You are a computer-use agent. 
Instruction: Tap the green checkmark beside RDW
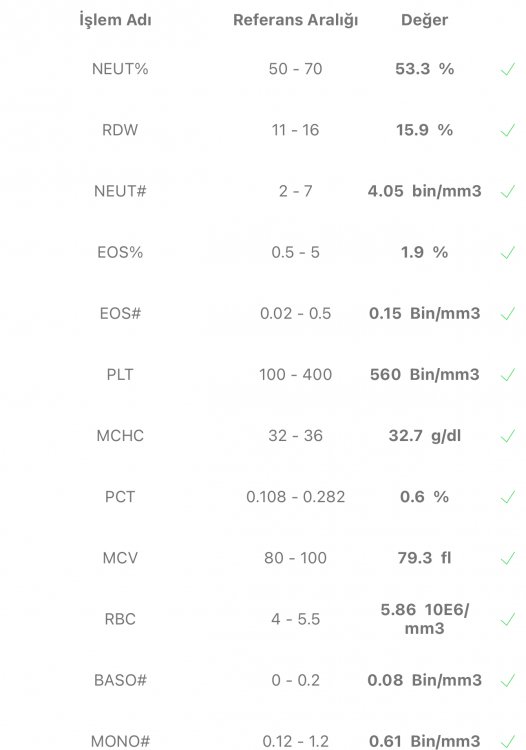click(x=507, y=130)
